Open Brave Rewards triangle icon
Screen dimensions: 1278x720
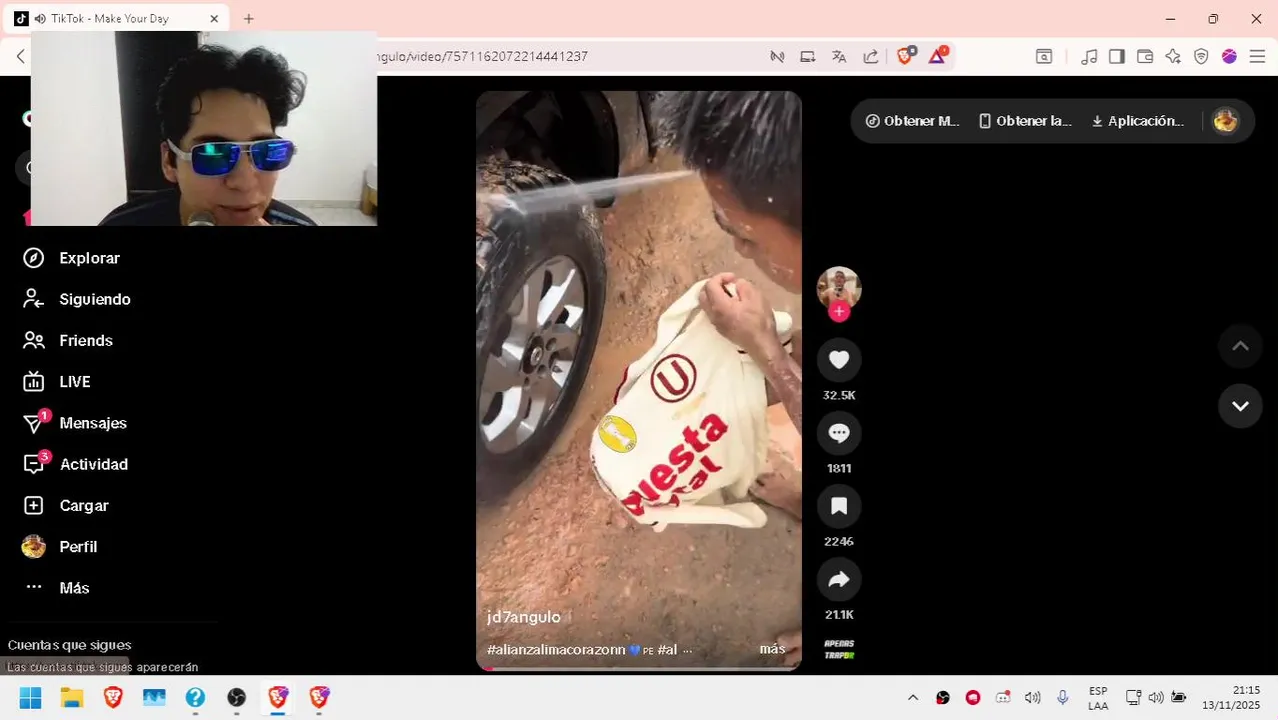click(937, 56)
